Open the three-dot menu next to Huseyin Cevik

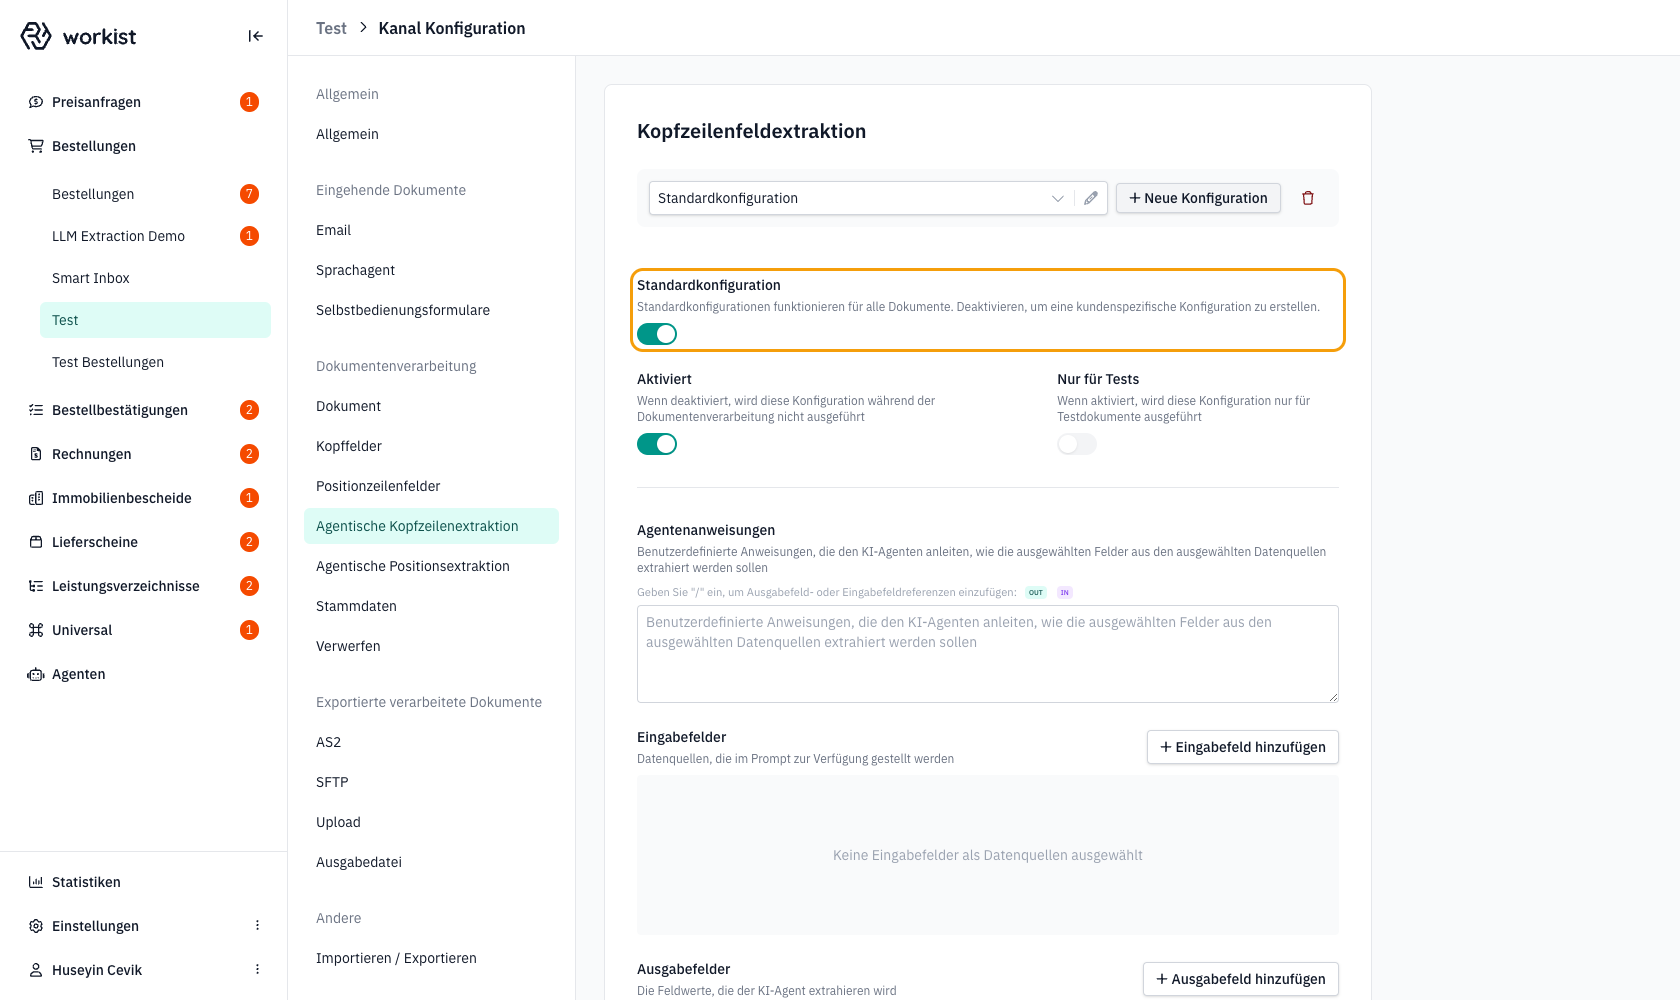click(257, 970)
